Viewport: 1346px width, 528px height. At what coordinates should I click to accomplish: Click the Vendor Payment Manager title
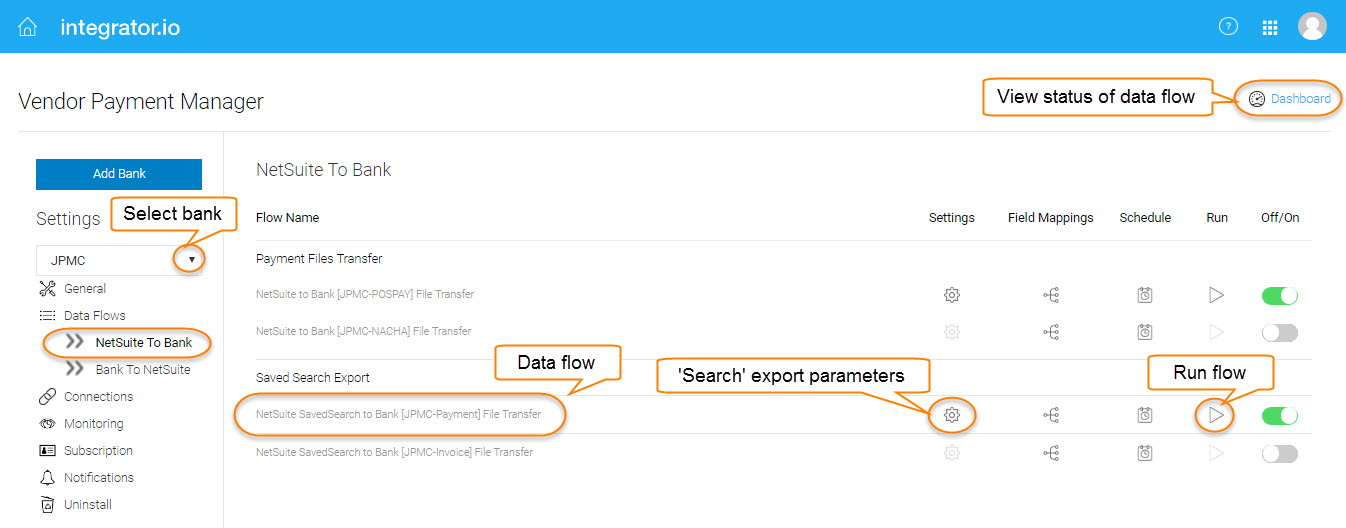(141, 102)
